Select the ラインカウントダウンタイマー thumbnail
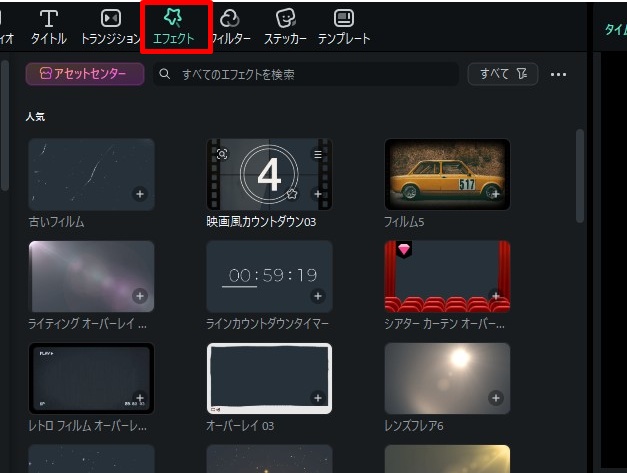627x473 pixels. [x=269, y=276]
